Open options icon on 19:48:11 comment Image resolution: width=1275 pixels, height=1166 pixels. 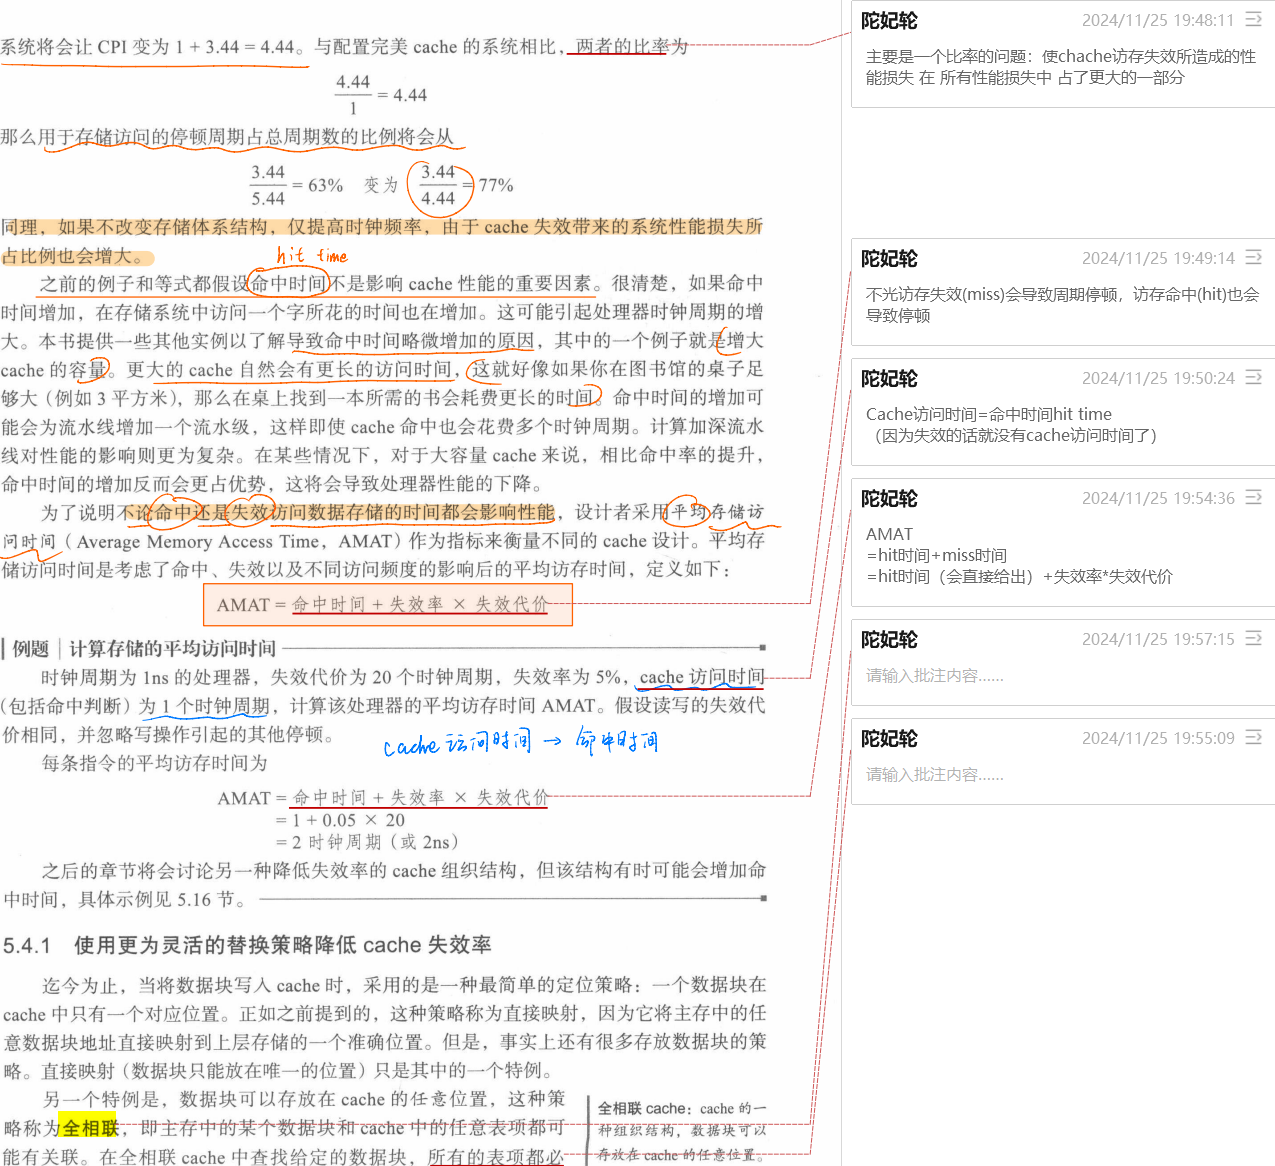pos(1253,20)
